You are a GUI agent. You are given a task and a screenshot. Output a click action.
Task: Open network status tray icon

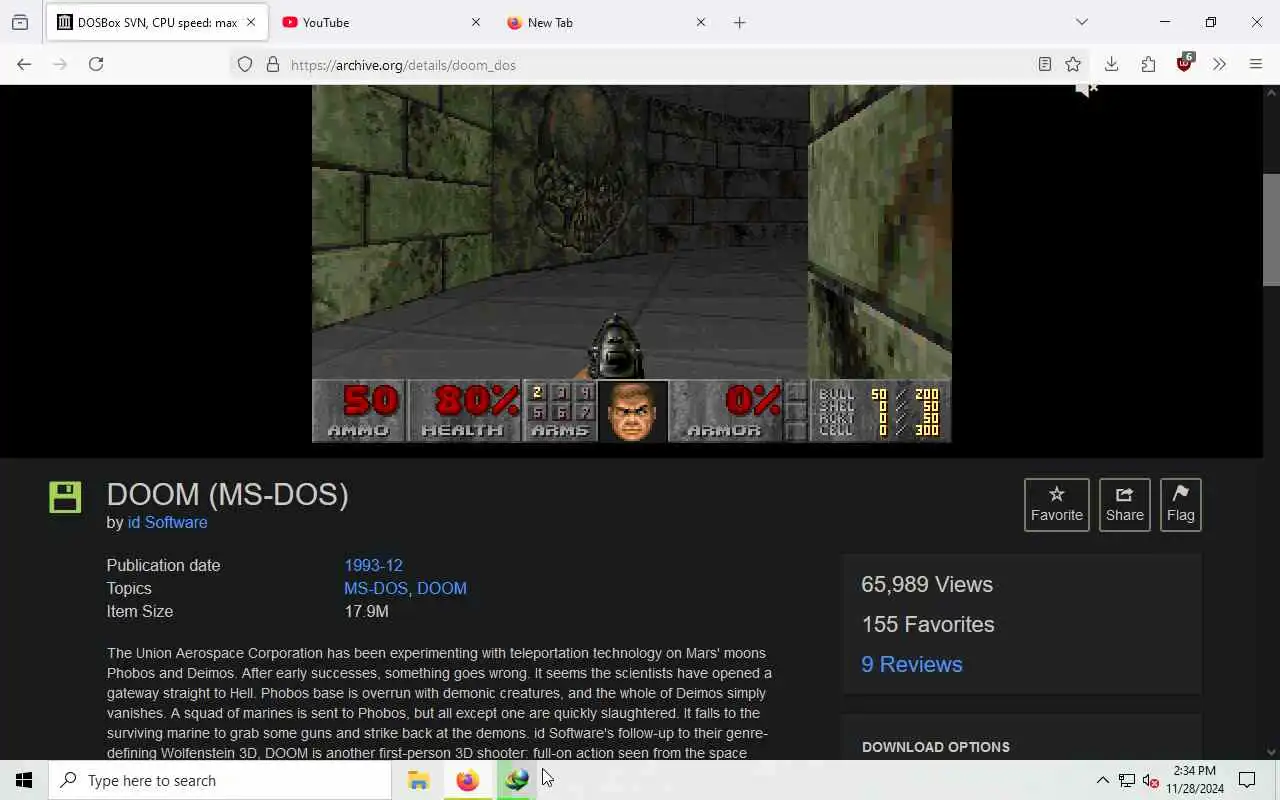pos(1127,780)
